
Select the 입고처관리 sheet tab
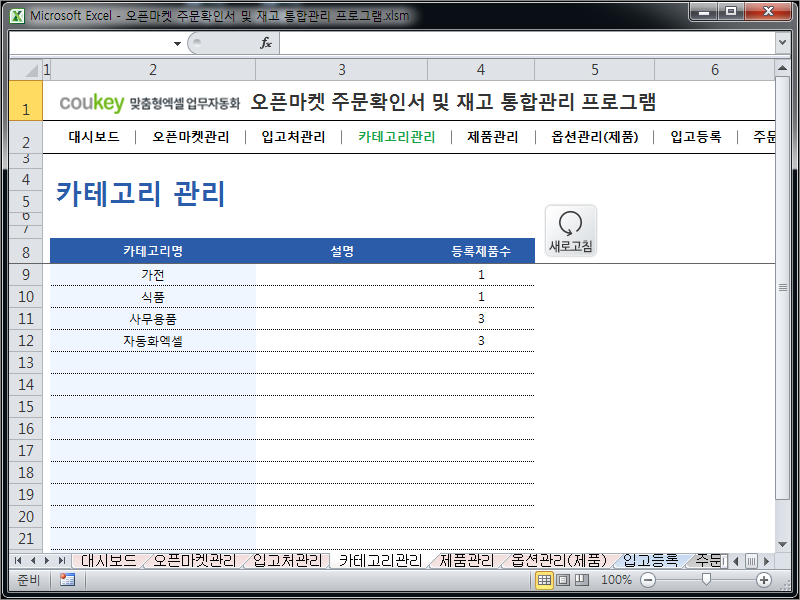click(x=287, y=560)
